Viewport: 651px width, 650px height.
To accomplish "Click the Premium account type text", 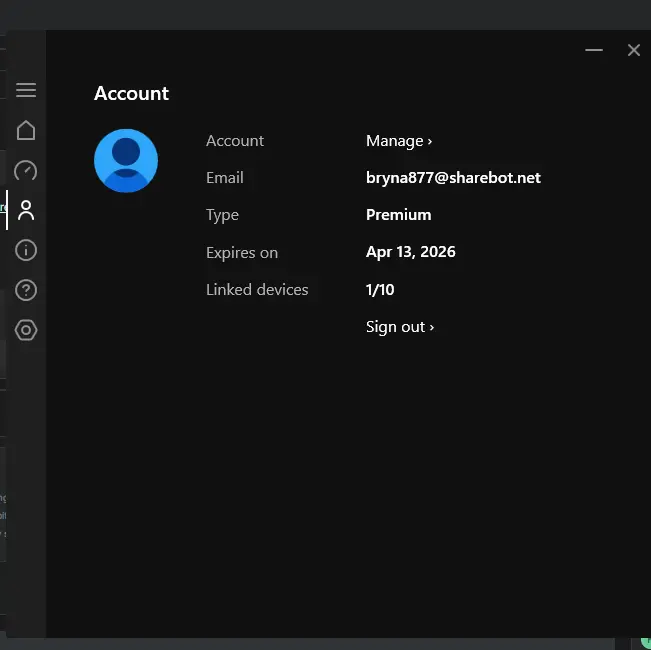I will (398, 215).
